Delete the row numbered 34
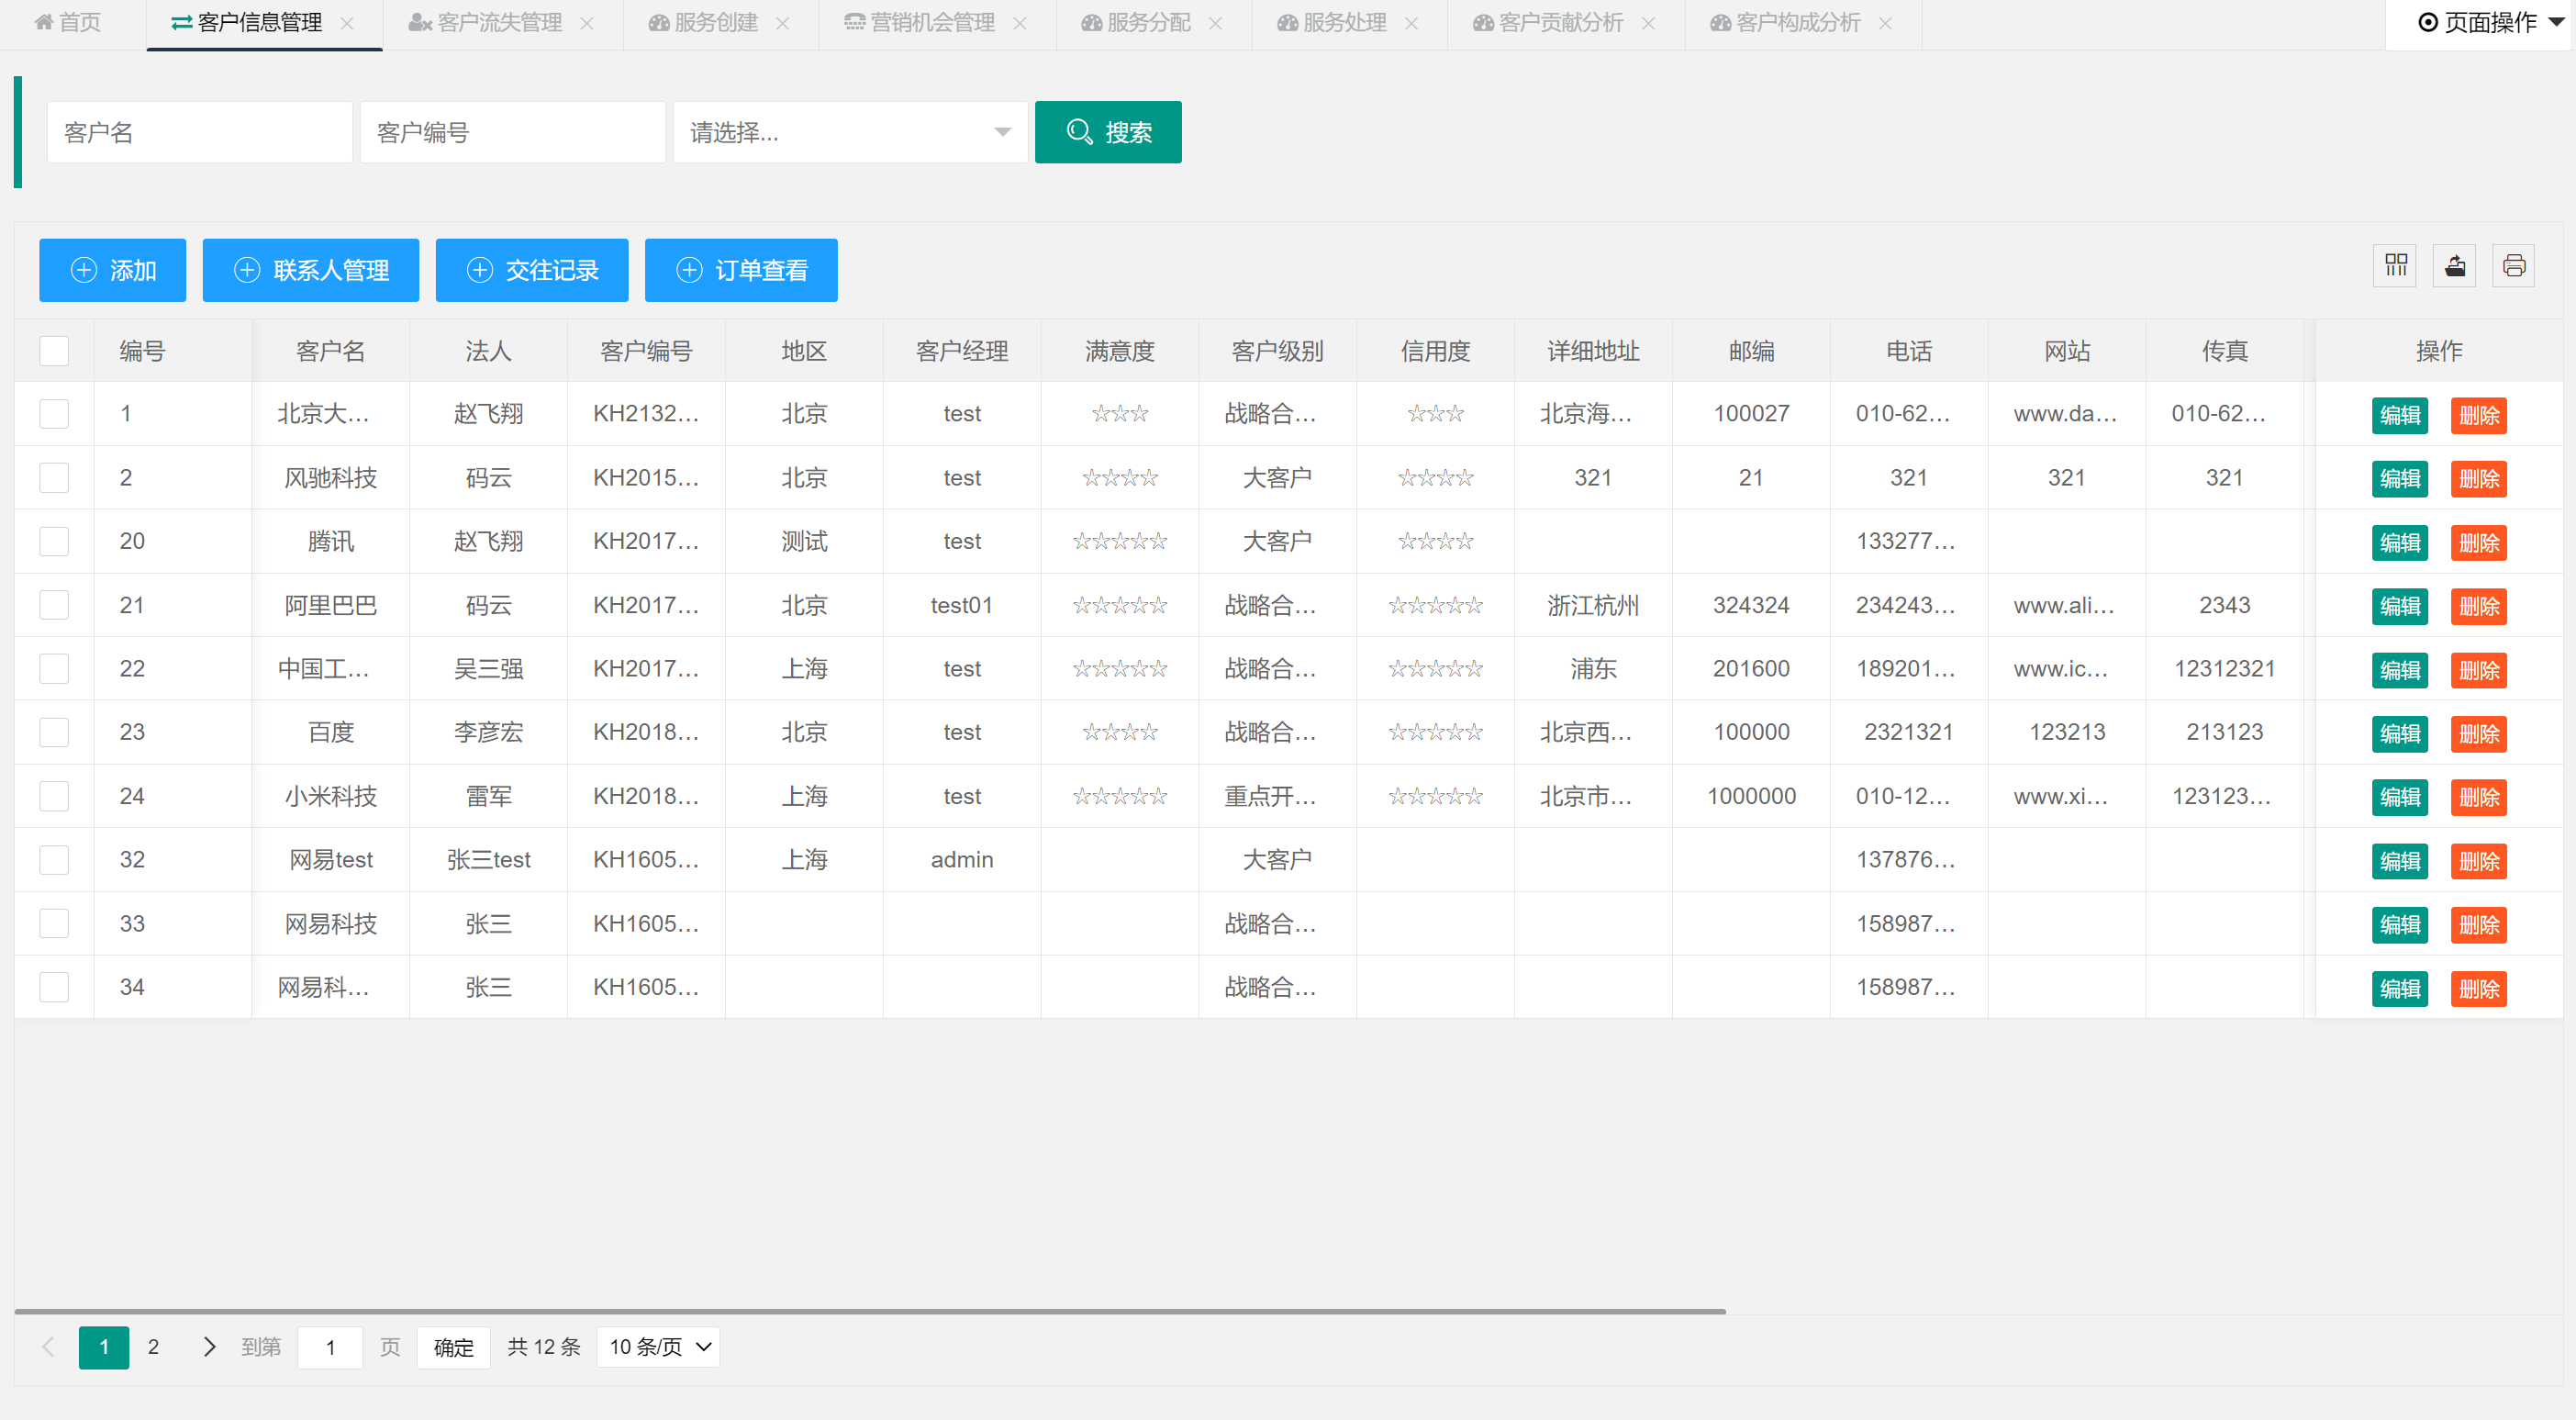This screenshot has width=2576, height=1420. [x=2479, y=989]
